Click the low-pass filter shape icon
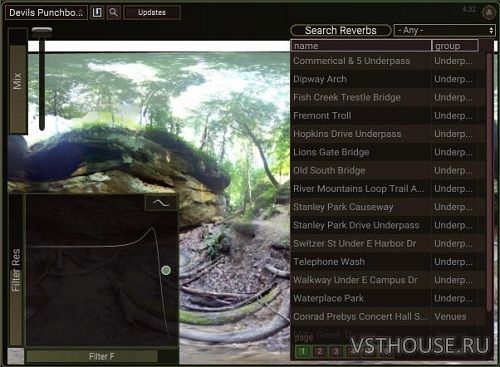This screenshot has height=367, width=500. pyautogui.click(x=161, y=203)
